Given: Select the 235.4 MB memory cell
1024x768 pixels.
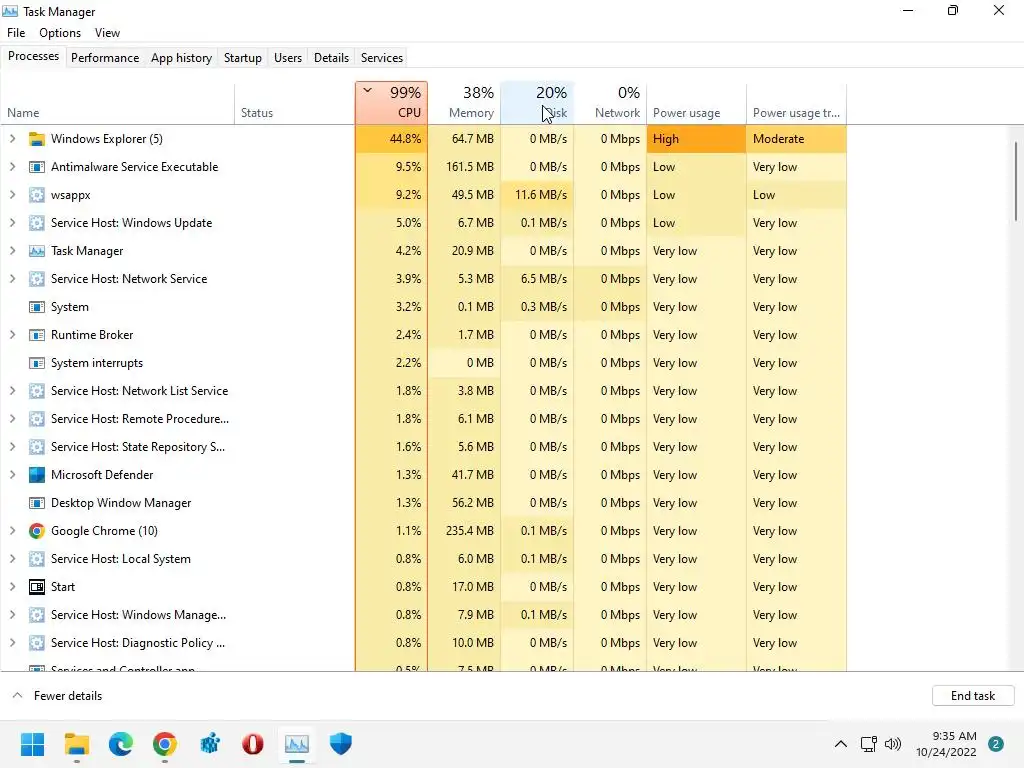Looking at the screenshot, I should [464, 531].
